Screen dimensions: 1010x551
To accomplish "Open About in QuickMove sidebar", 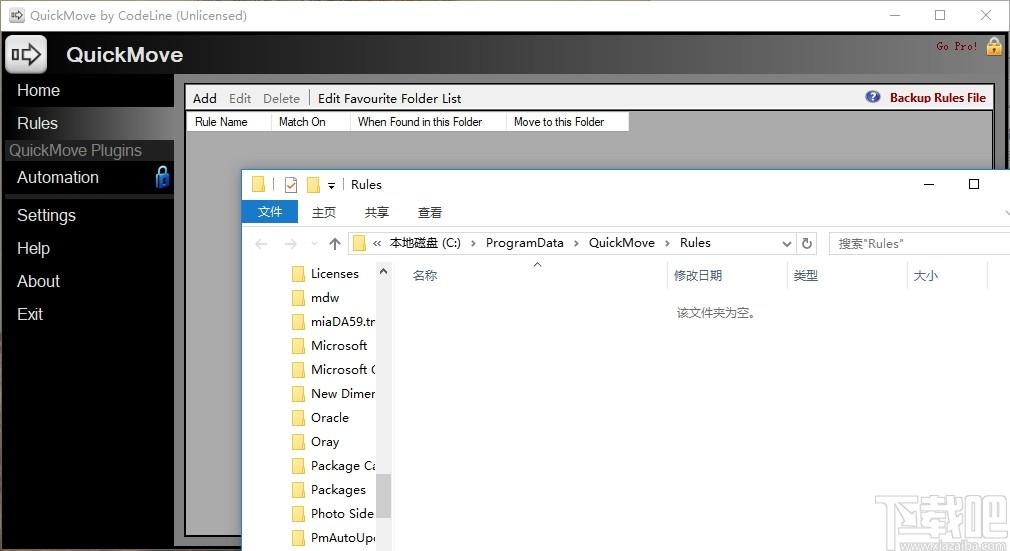I will point(39,281).
